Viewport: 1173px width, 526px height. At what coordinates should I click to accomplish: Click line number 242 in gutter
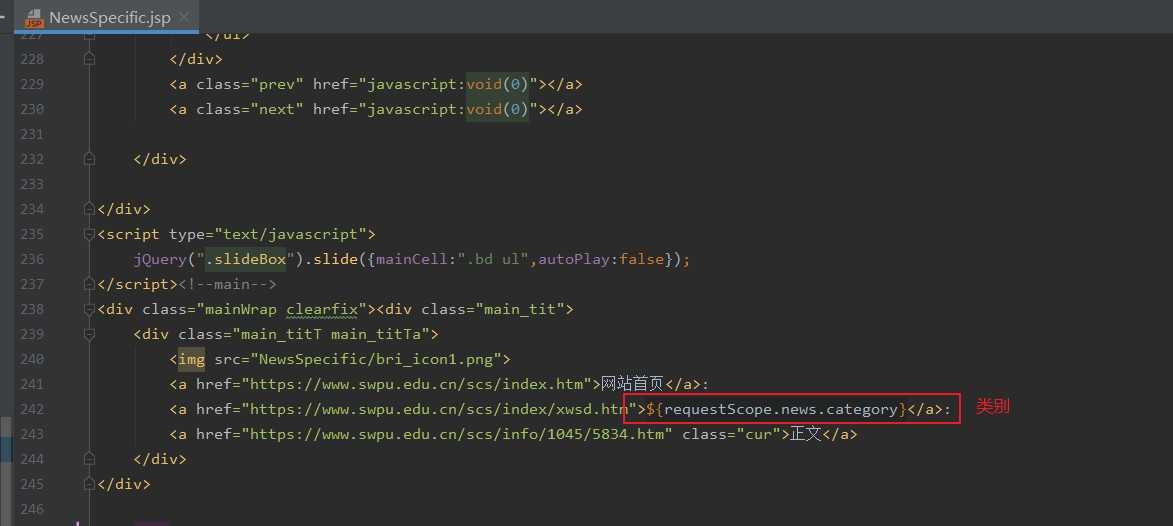31,409
